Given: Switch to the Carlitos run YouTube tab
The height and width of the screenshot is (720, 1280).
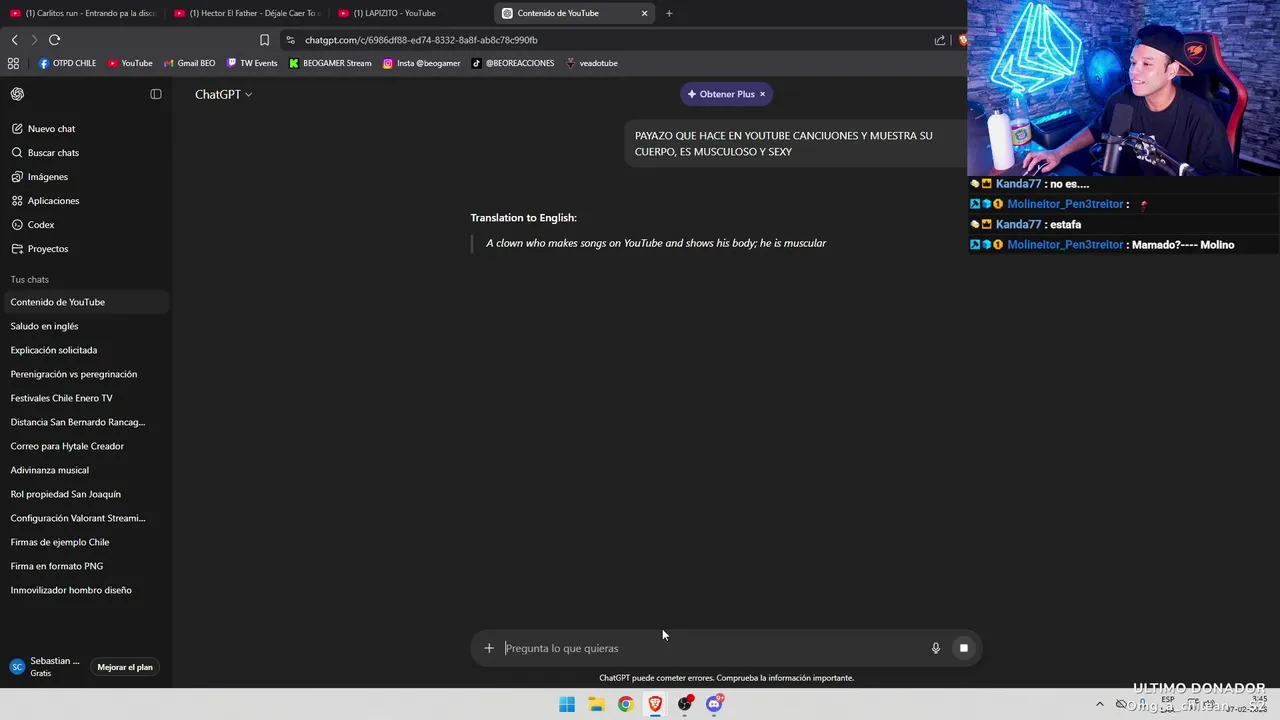Looking at the screenshot, I should pos(82,13).
